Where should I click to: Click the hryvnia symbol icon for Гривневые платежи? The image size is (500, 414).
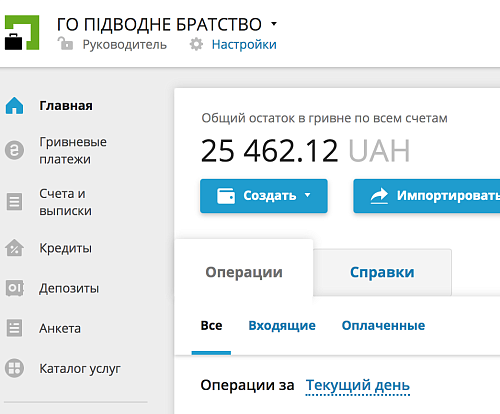[x=14, y=150]
